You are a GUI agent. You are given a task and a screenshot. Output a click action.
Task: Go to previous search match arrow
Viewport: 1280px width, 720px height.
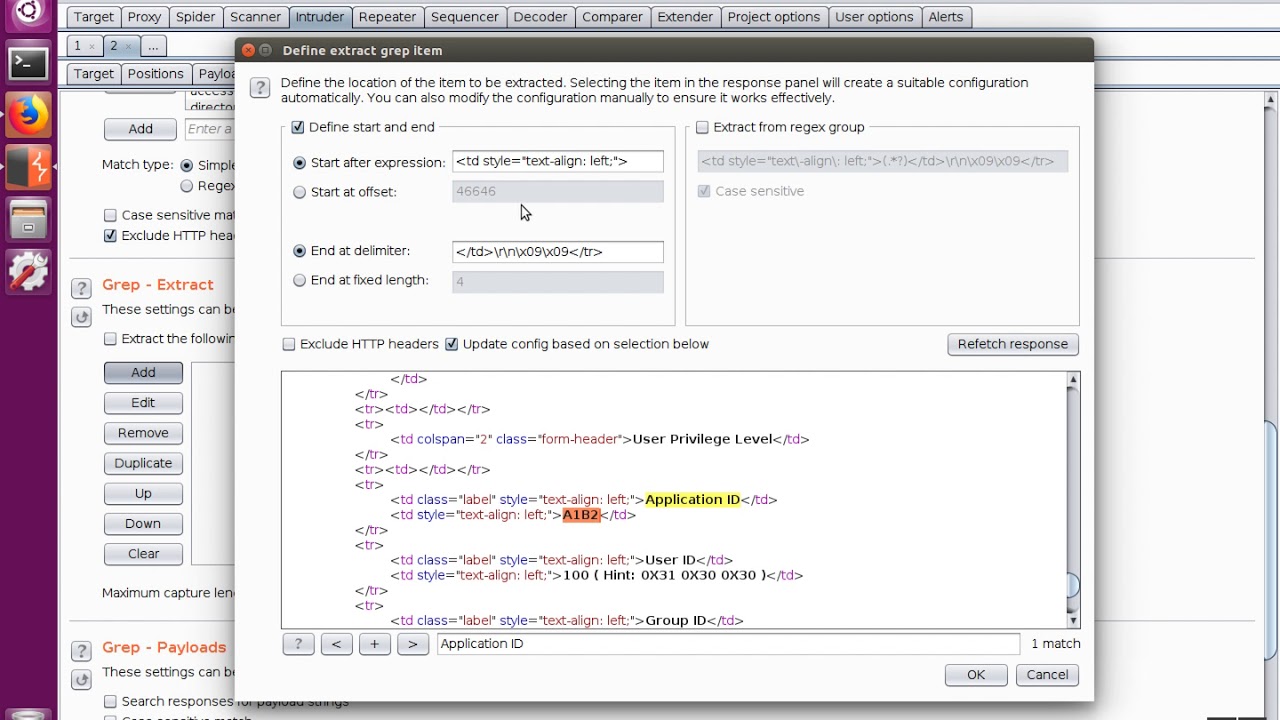click(336, 644)
